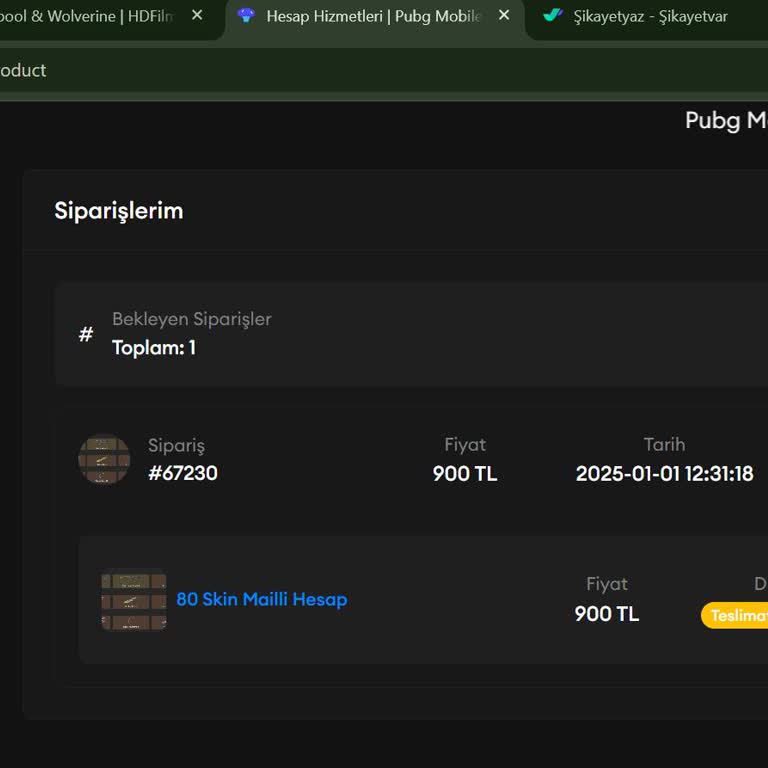The height and width of the screenshot is (768, 768).
Task: Click the Hesap Hizmetleri tab favicon
Action: click(x=246, y=16)
